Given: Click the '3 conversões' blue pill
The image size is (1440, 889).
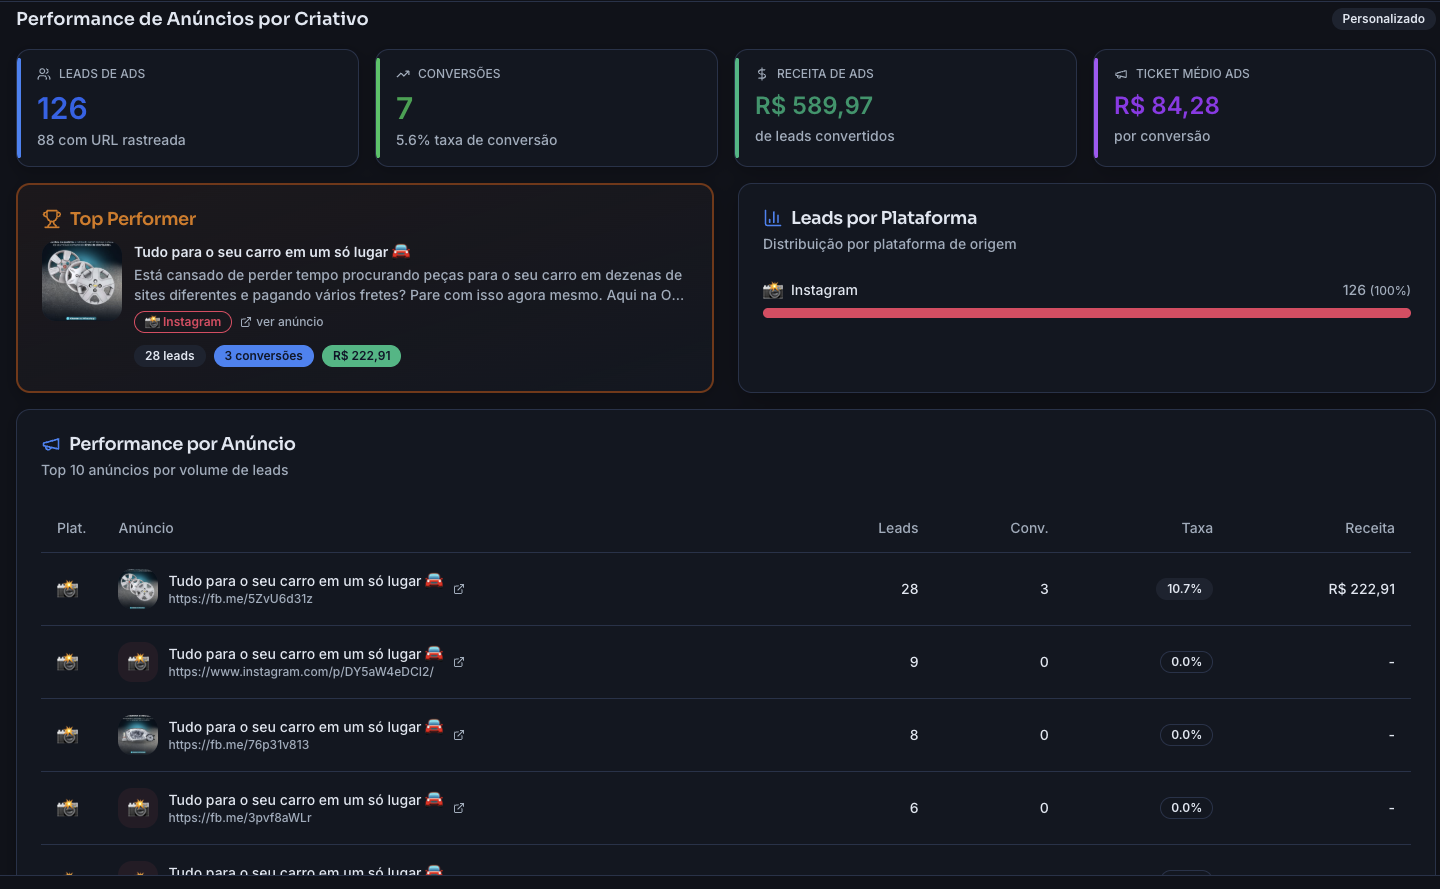Looking at the screenshot, I should 264,356.
